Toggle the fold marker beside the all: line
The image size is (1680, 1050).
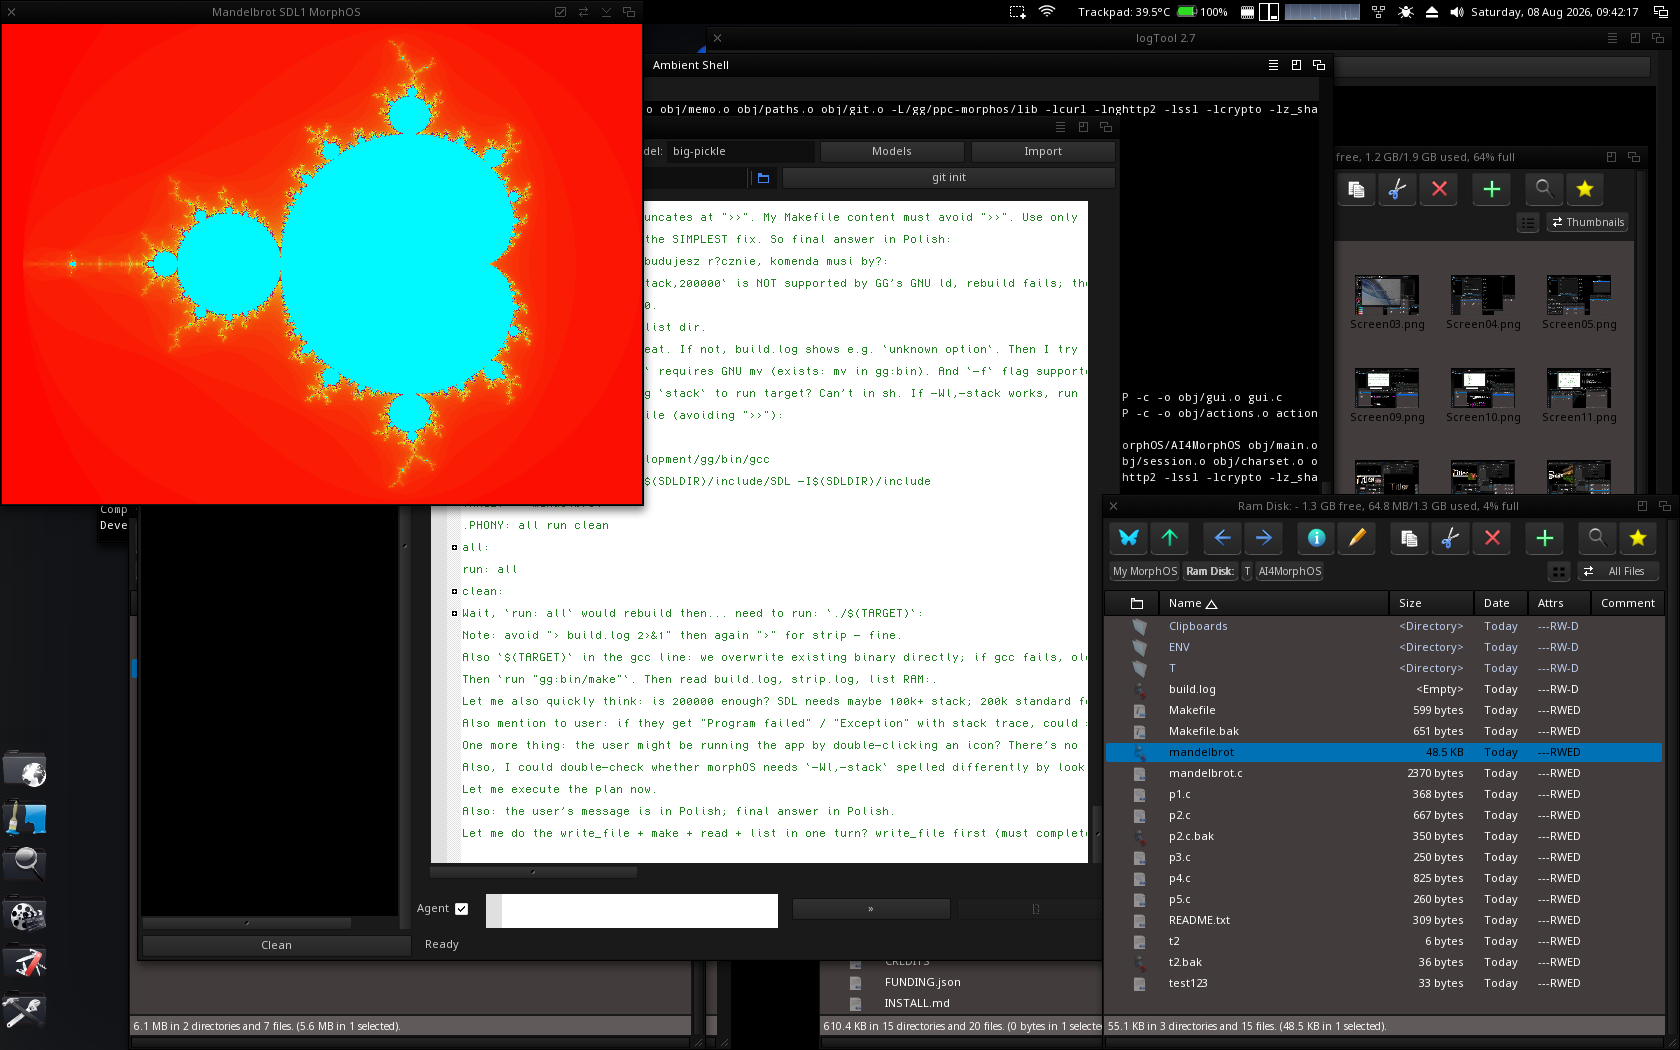point(454,547)
